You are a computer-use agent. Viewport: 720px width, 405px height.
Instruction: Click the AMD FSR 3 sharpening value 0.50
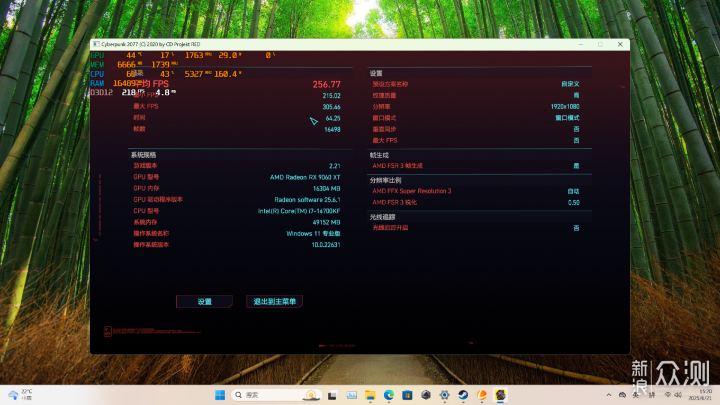(574, 202)
